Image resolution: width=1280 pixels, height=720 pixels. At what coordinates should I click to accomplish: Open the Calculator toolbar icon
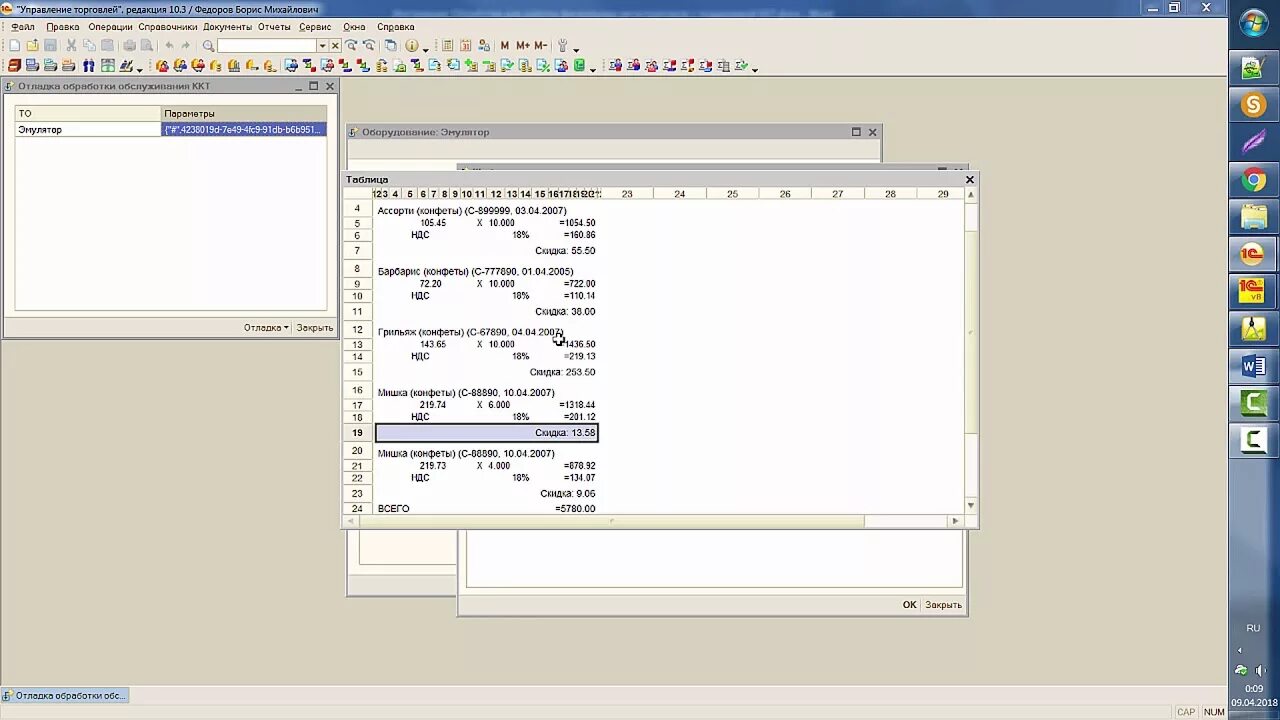click(447, 46)
